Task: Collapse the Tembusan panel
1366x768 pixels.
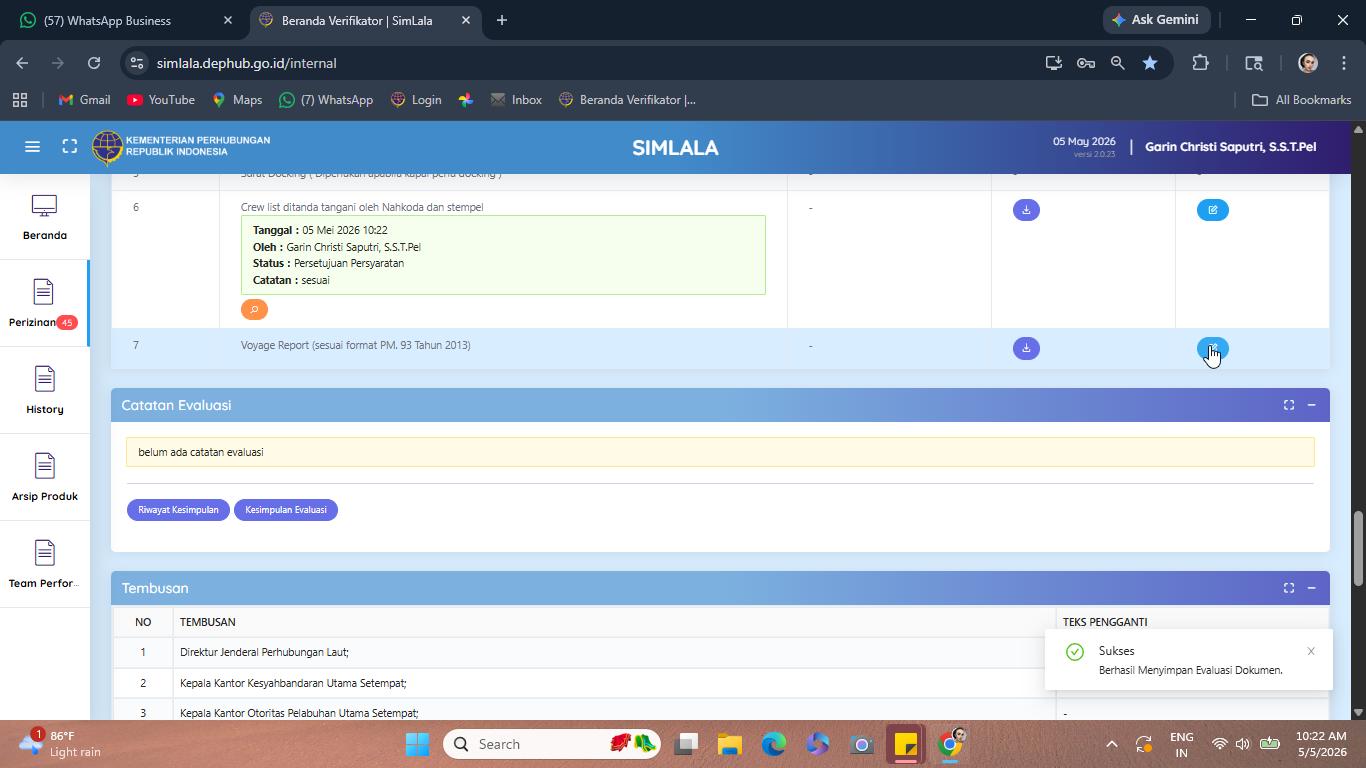Action: tap(1311, 588)
